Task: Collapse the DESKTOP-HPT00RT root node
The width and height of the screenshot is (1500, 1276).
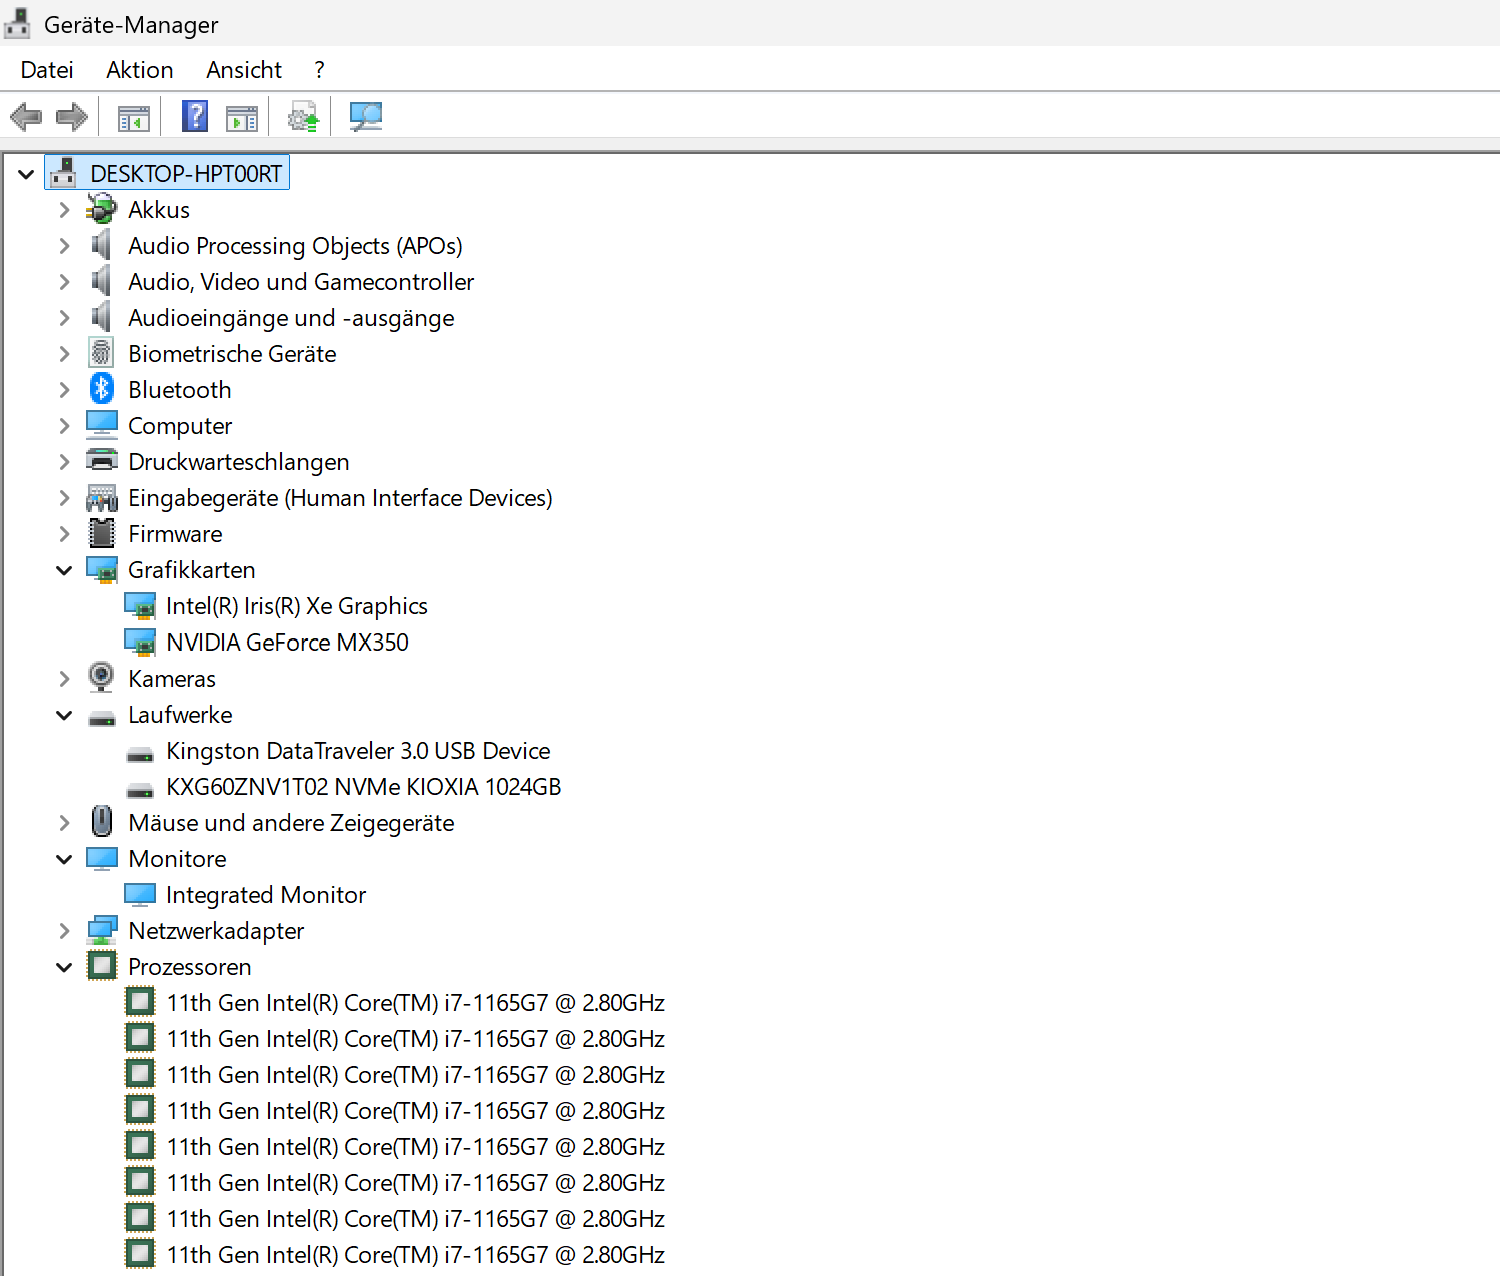Action: (x=26, y=174)
